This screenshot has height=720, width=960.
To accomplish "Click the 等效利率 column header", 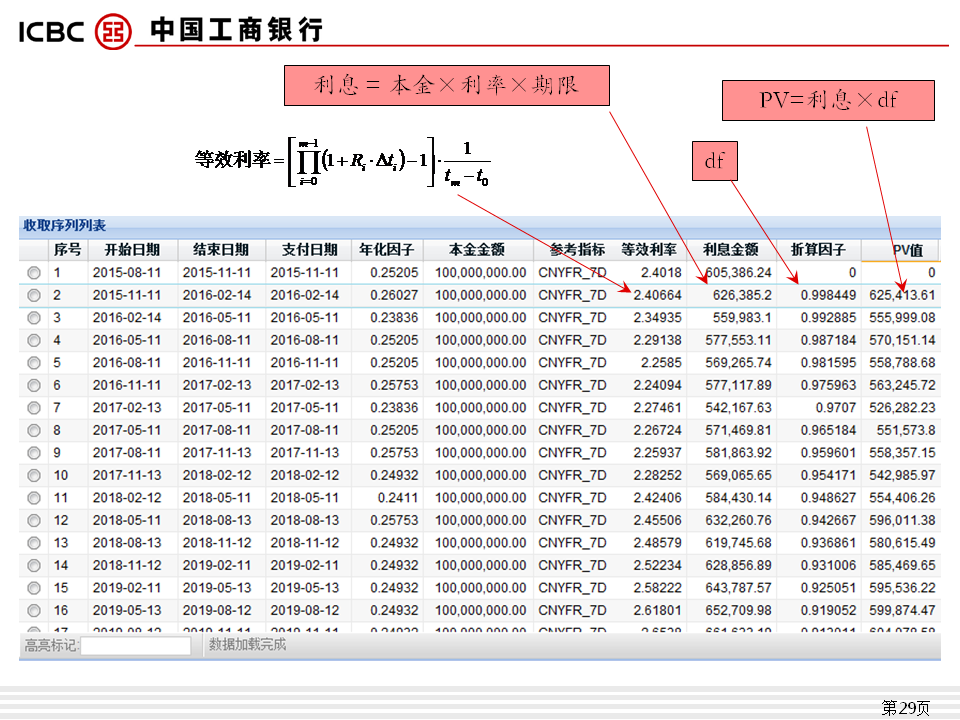I will [x=648, y=249].
